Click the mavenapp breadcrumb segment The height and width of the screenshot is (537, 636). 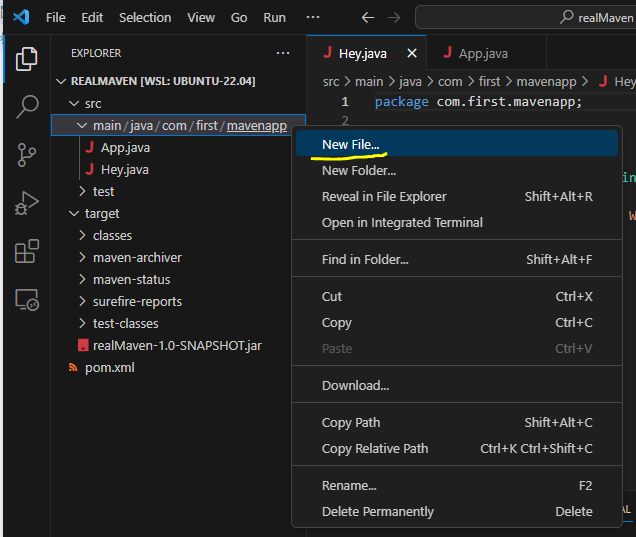click(546, 82)
